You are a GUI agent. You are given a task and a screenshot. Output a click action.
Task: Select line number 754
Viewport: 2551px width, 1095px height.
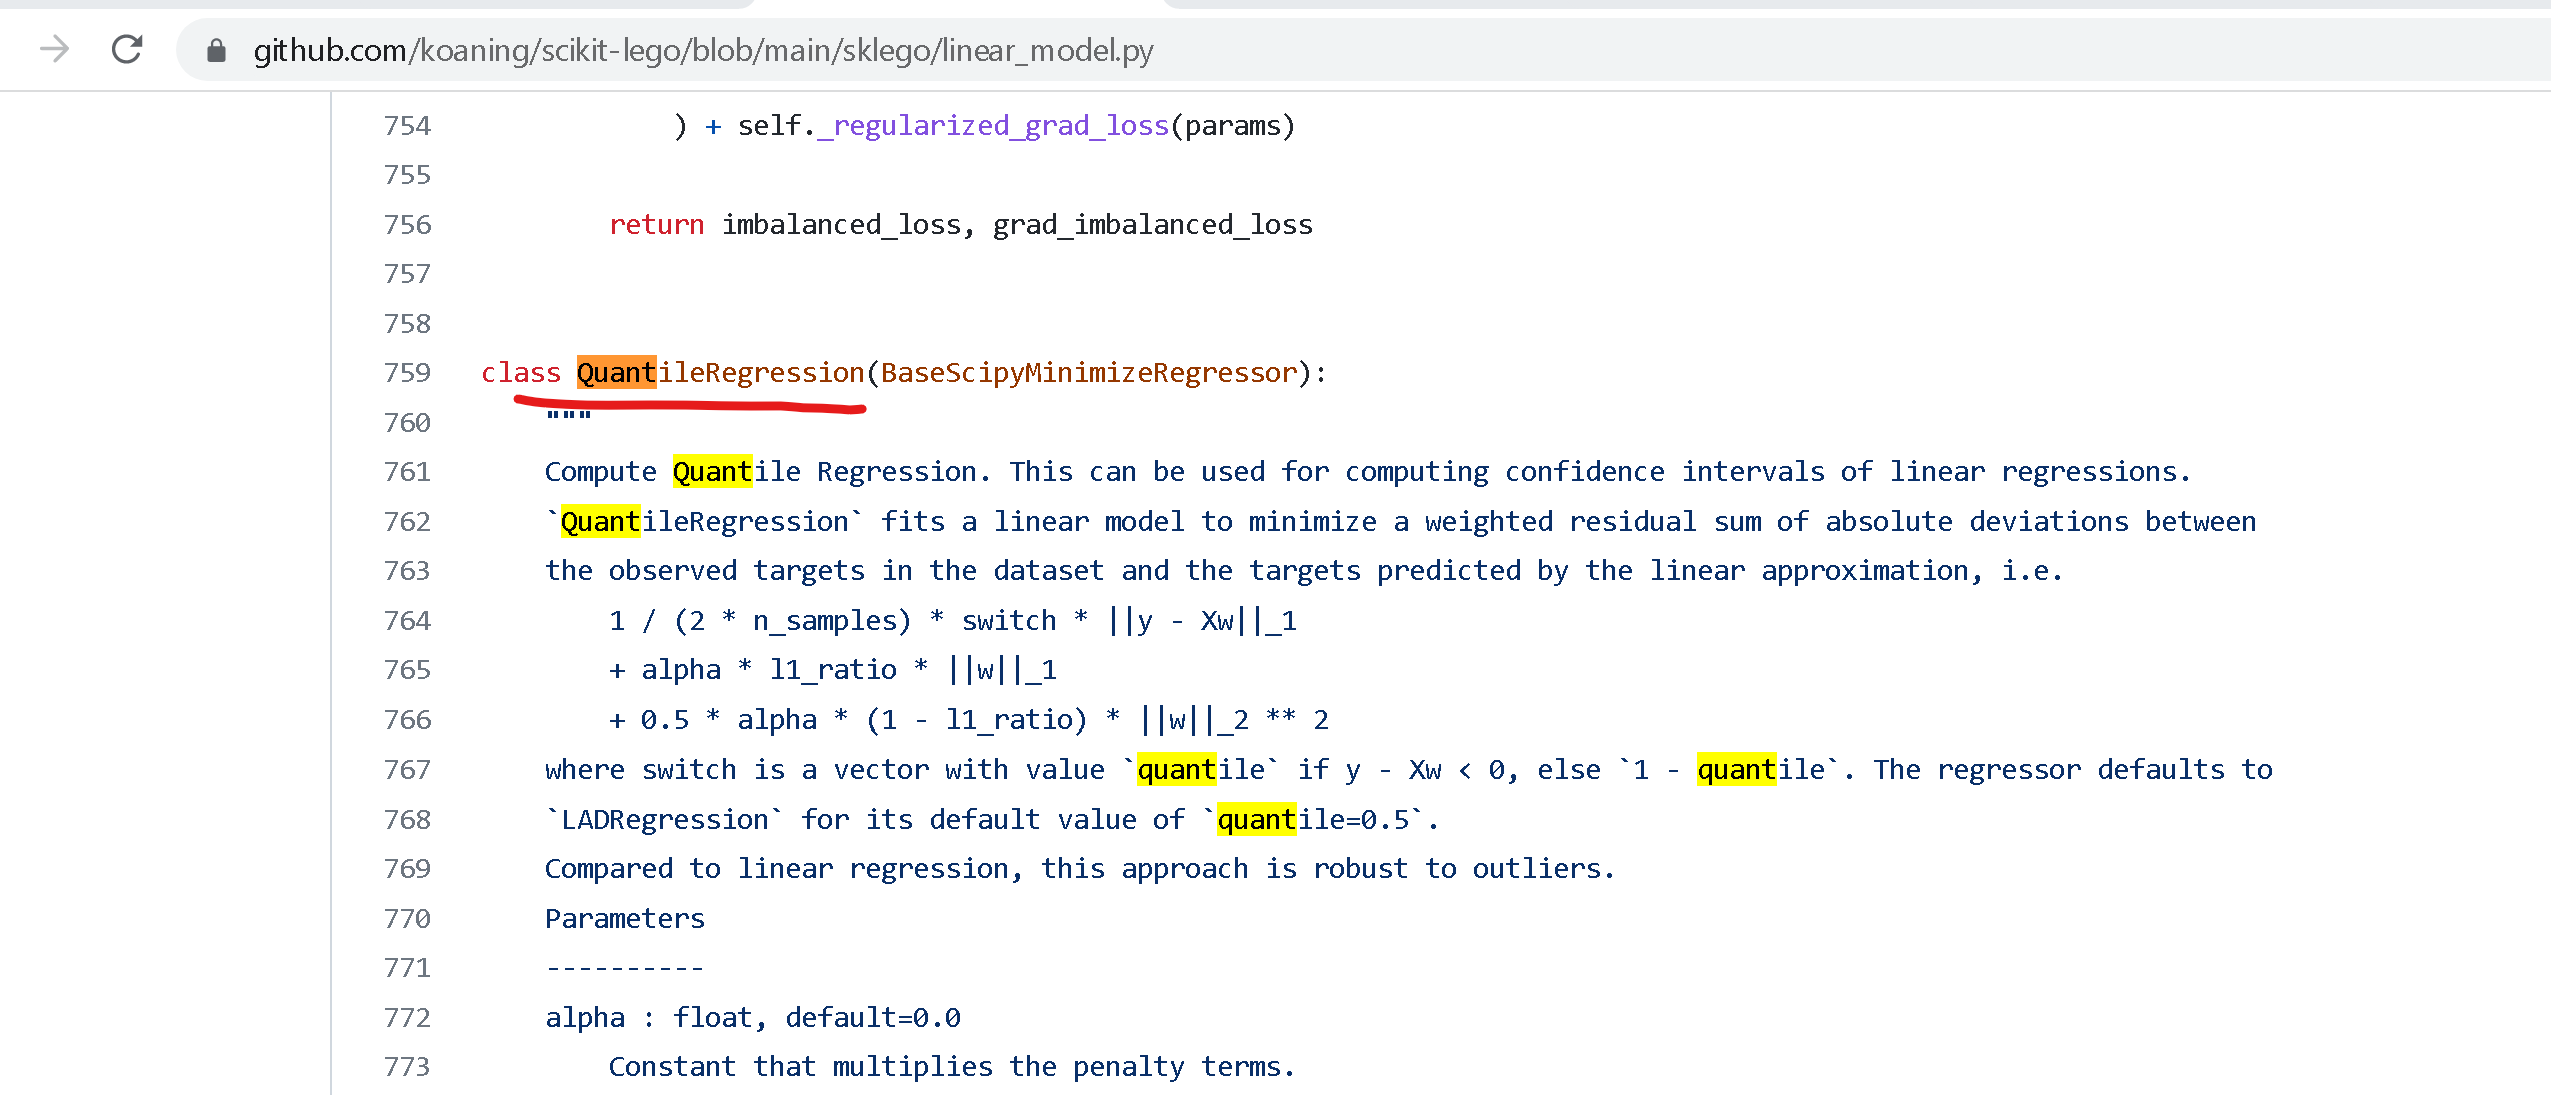pyautogui.click(x=406, y=125)
